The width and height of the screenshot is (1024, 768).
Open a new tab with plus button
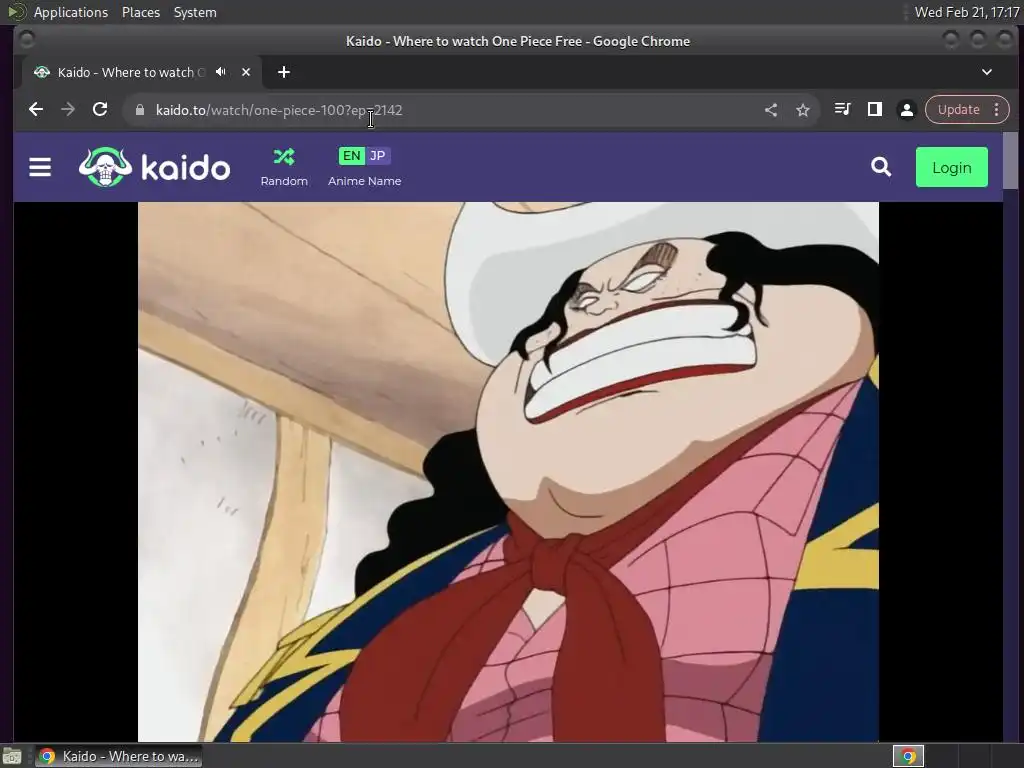283,72
